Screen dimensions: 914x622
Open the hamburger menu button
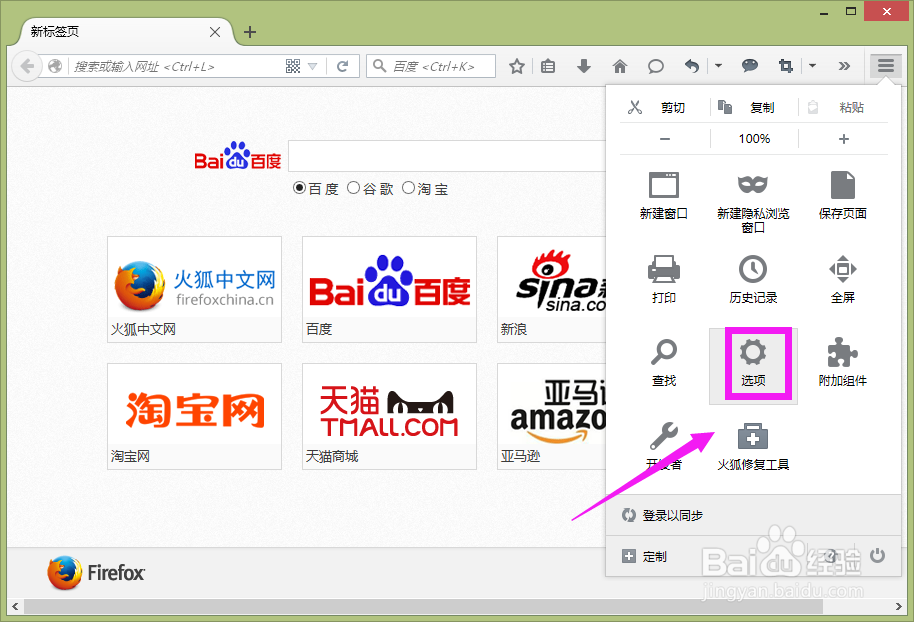pos(885,66)
